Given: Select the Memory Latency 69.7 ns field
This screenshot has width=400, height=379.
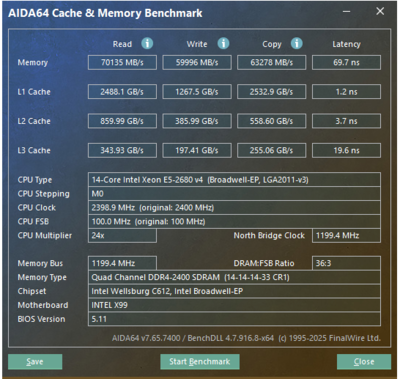Looking at the screenshot, I should tap(346, 62).
